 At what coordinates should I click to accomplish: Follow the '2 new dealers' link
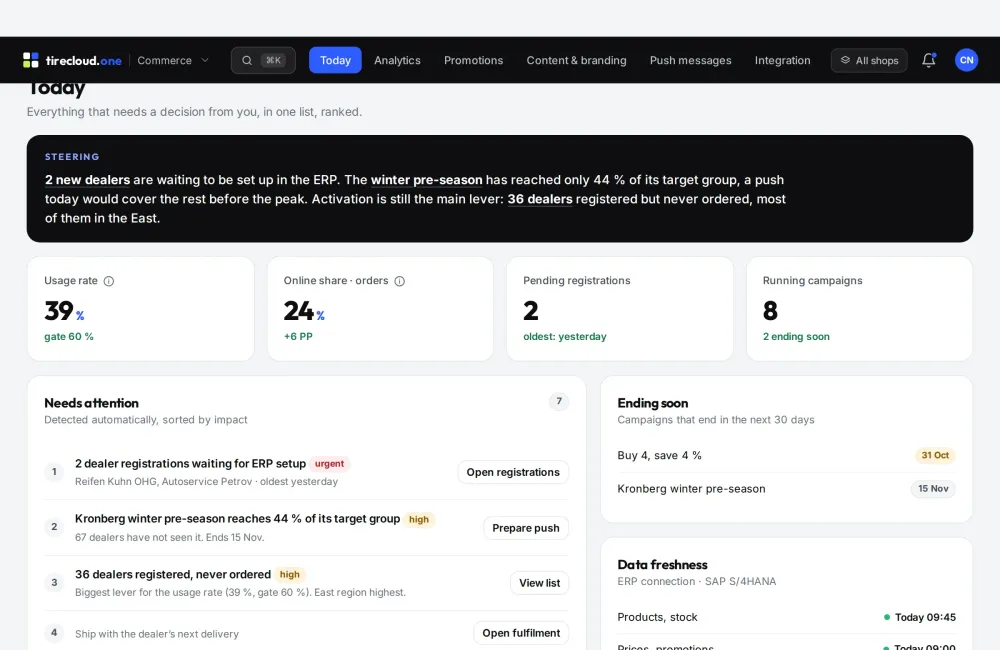87,180
